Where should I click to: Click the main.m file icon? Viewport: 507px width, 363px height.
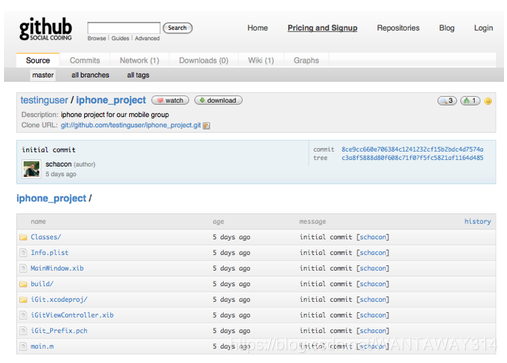(23, 346)
